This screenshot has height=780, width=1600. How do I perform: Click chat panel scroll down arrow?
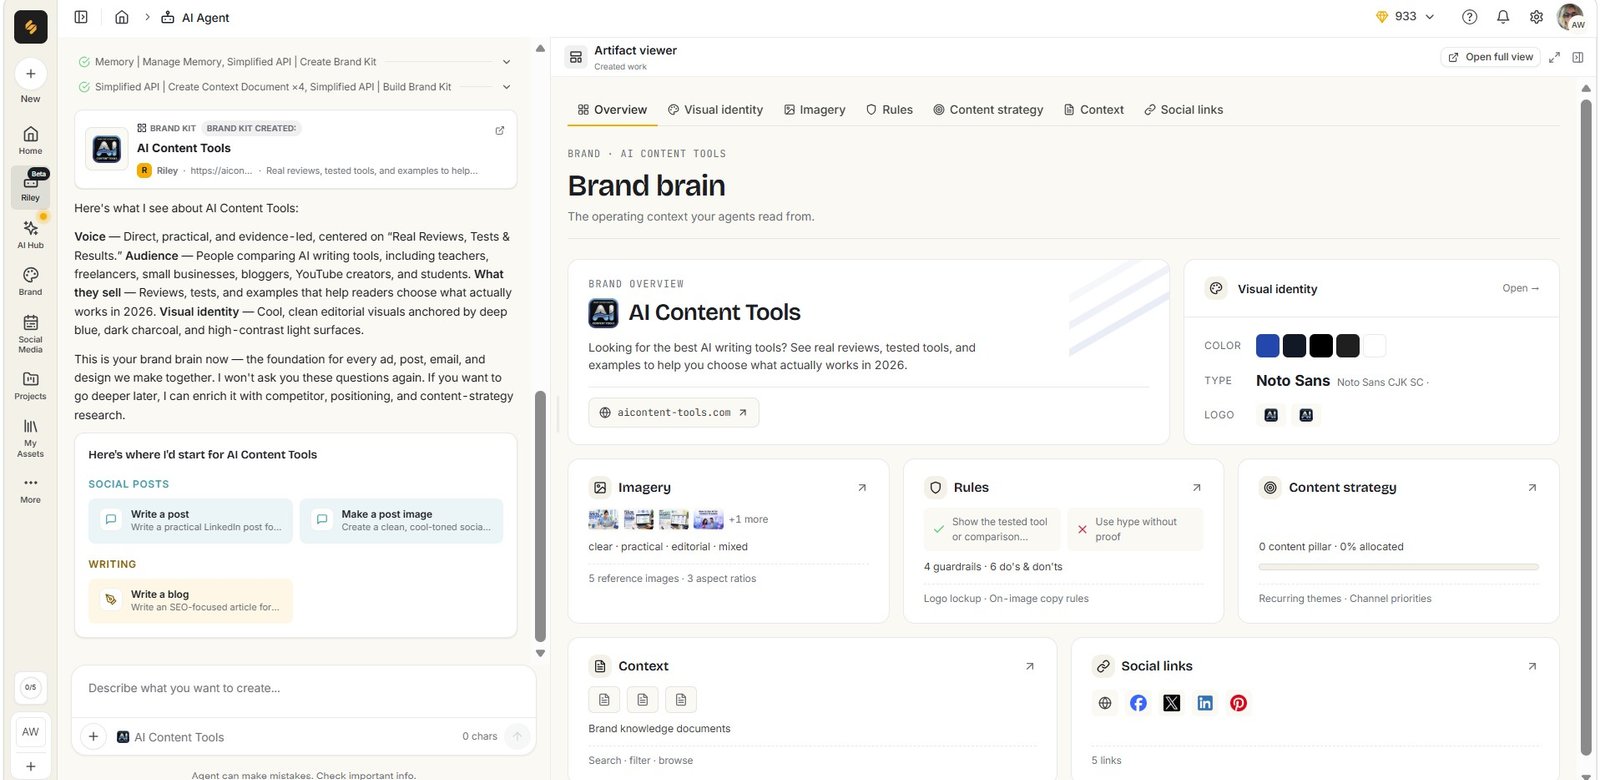tap(540, 653)
